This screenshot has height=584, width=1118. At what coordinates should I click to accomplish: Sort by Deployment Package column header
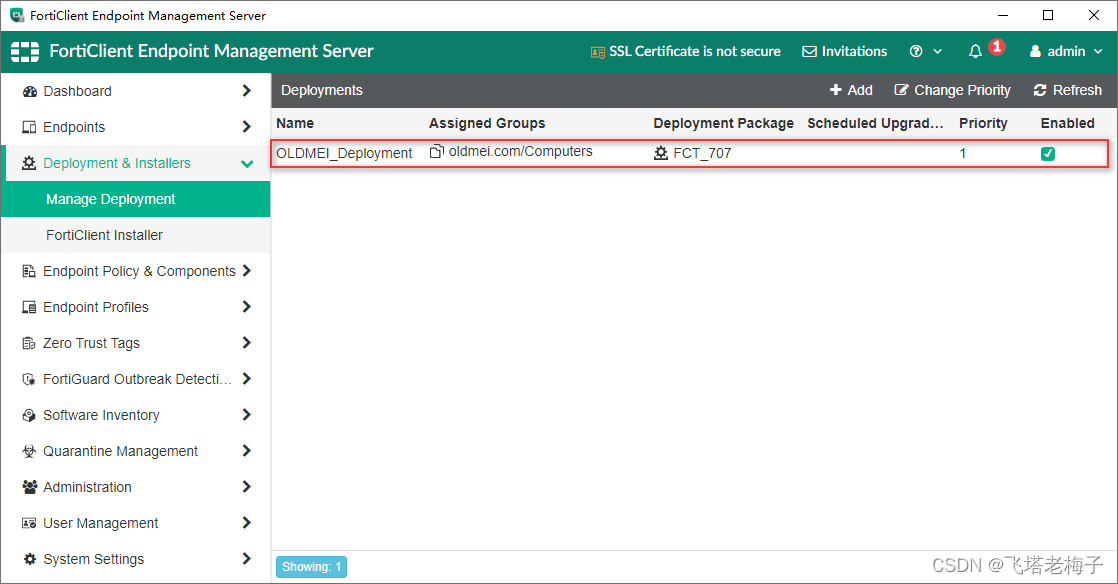tap(724, 123)
